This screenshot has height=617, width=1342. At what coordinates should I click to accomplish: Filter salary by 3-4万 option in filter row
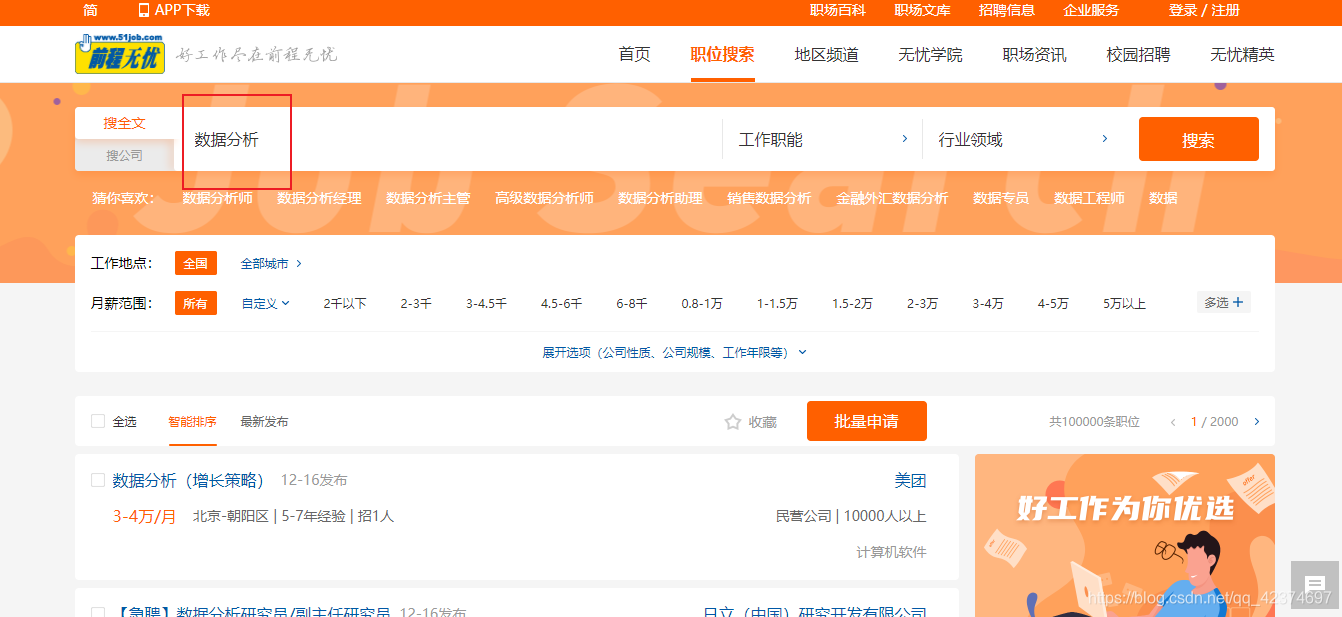(x=988, y=303)
